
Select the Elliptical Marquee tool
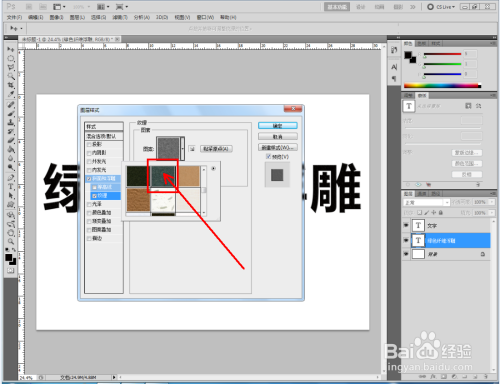[x=11, y=59]
